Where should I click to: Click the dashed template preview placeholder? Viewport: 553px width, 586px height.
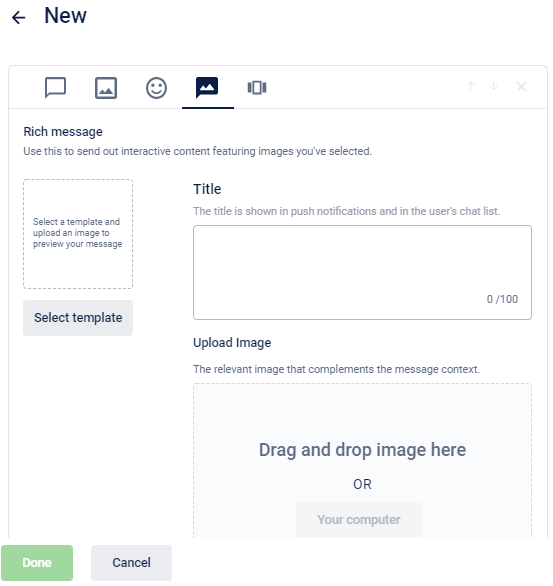78,234
